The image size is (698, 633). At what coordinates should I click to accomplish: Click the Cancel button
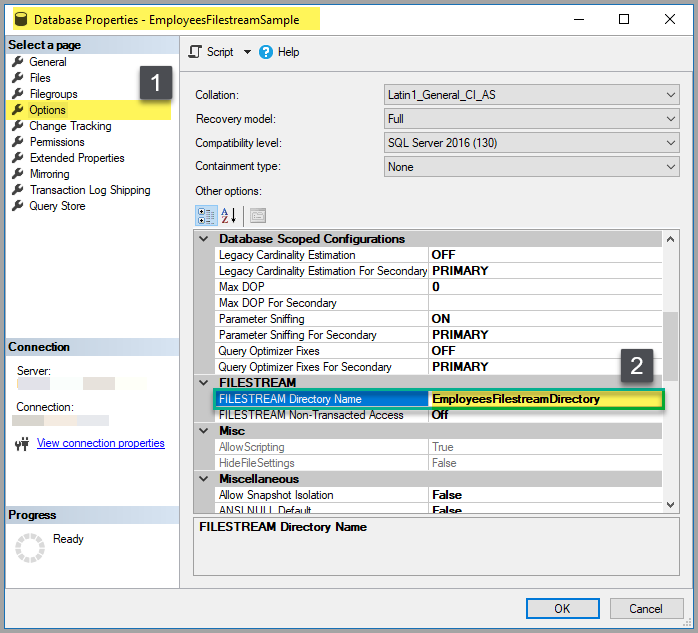click(646, 609)
